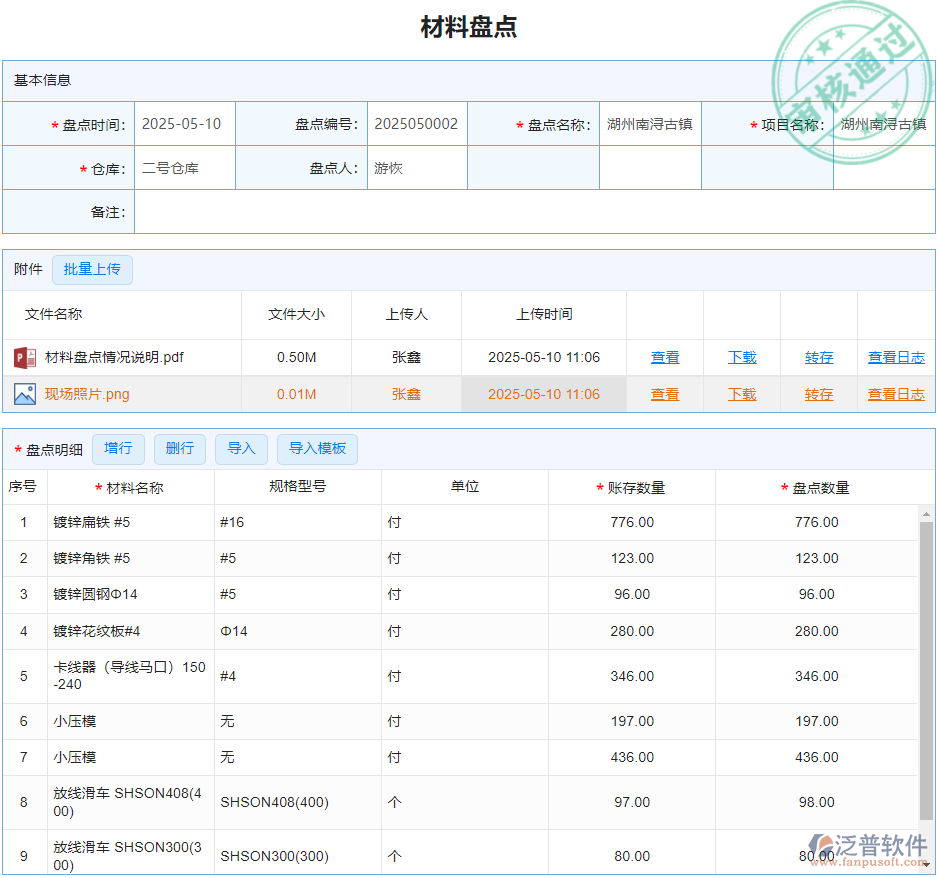Click the 批量上传 upload button
Image resolution: width=938 pixels, height=878 pixels.
(x=92, y=269)
